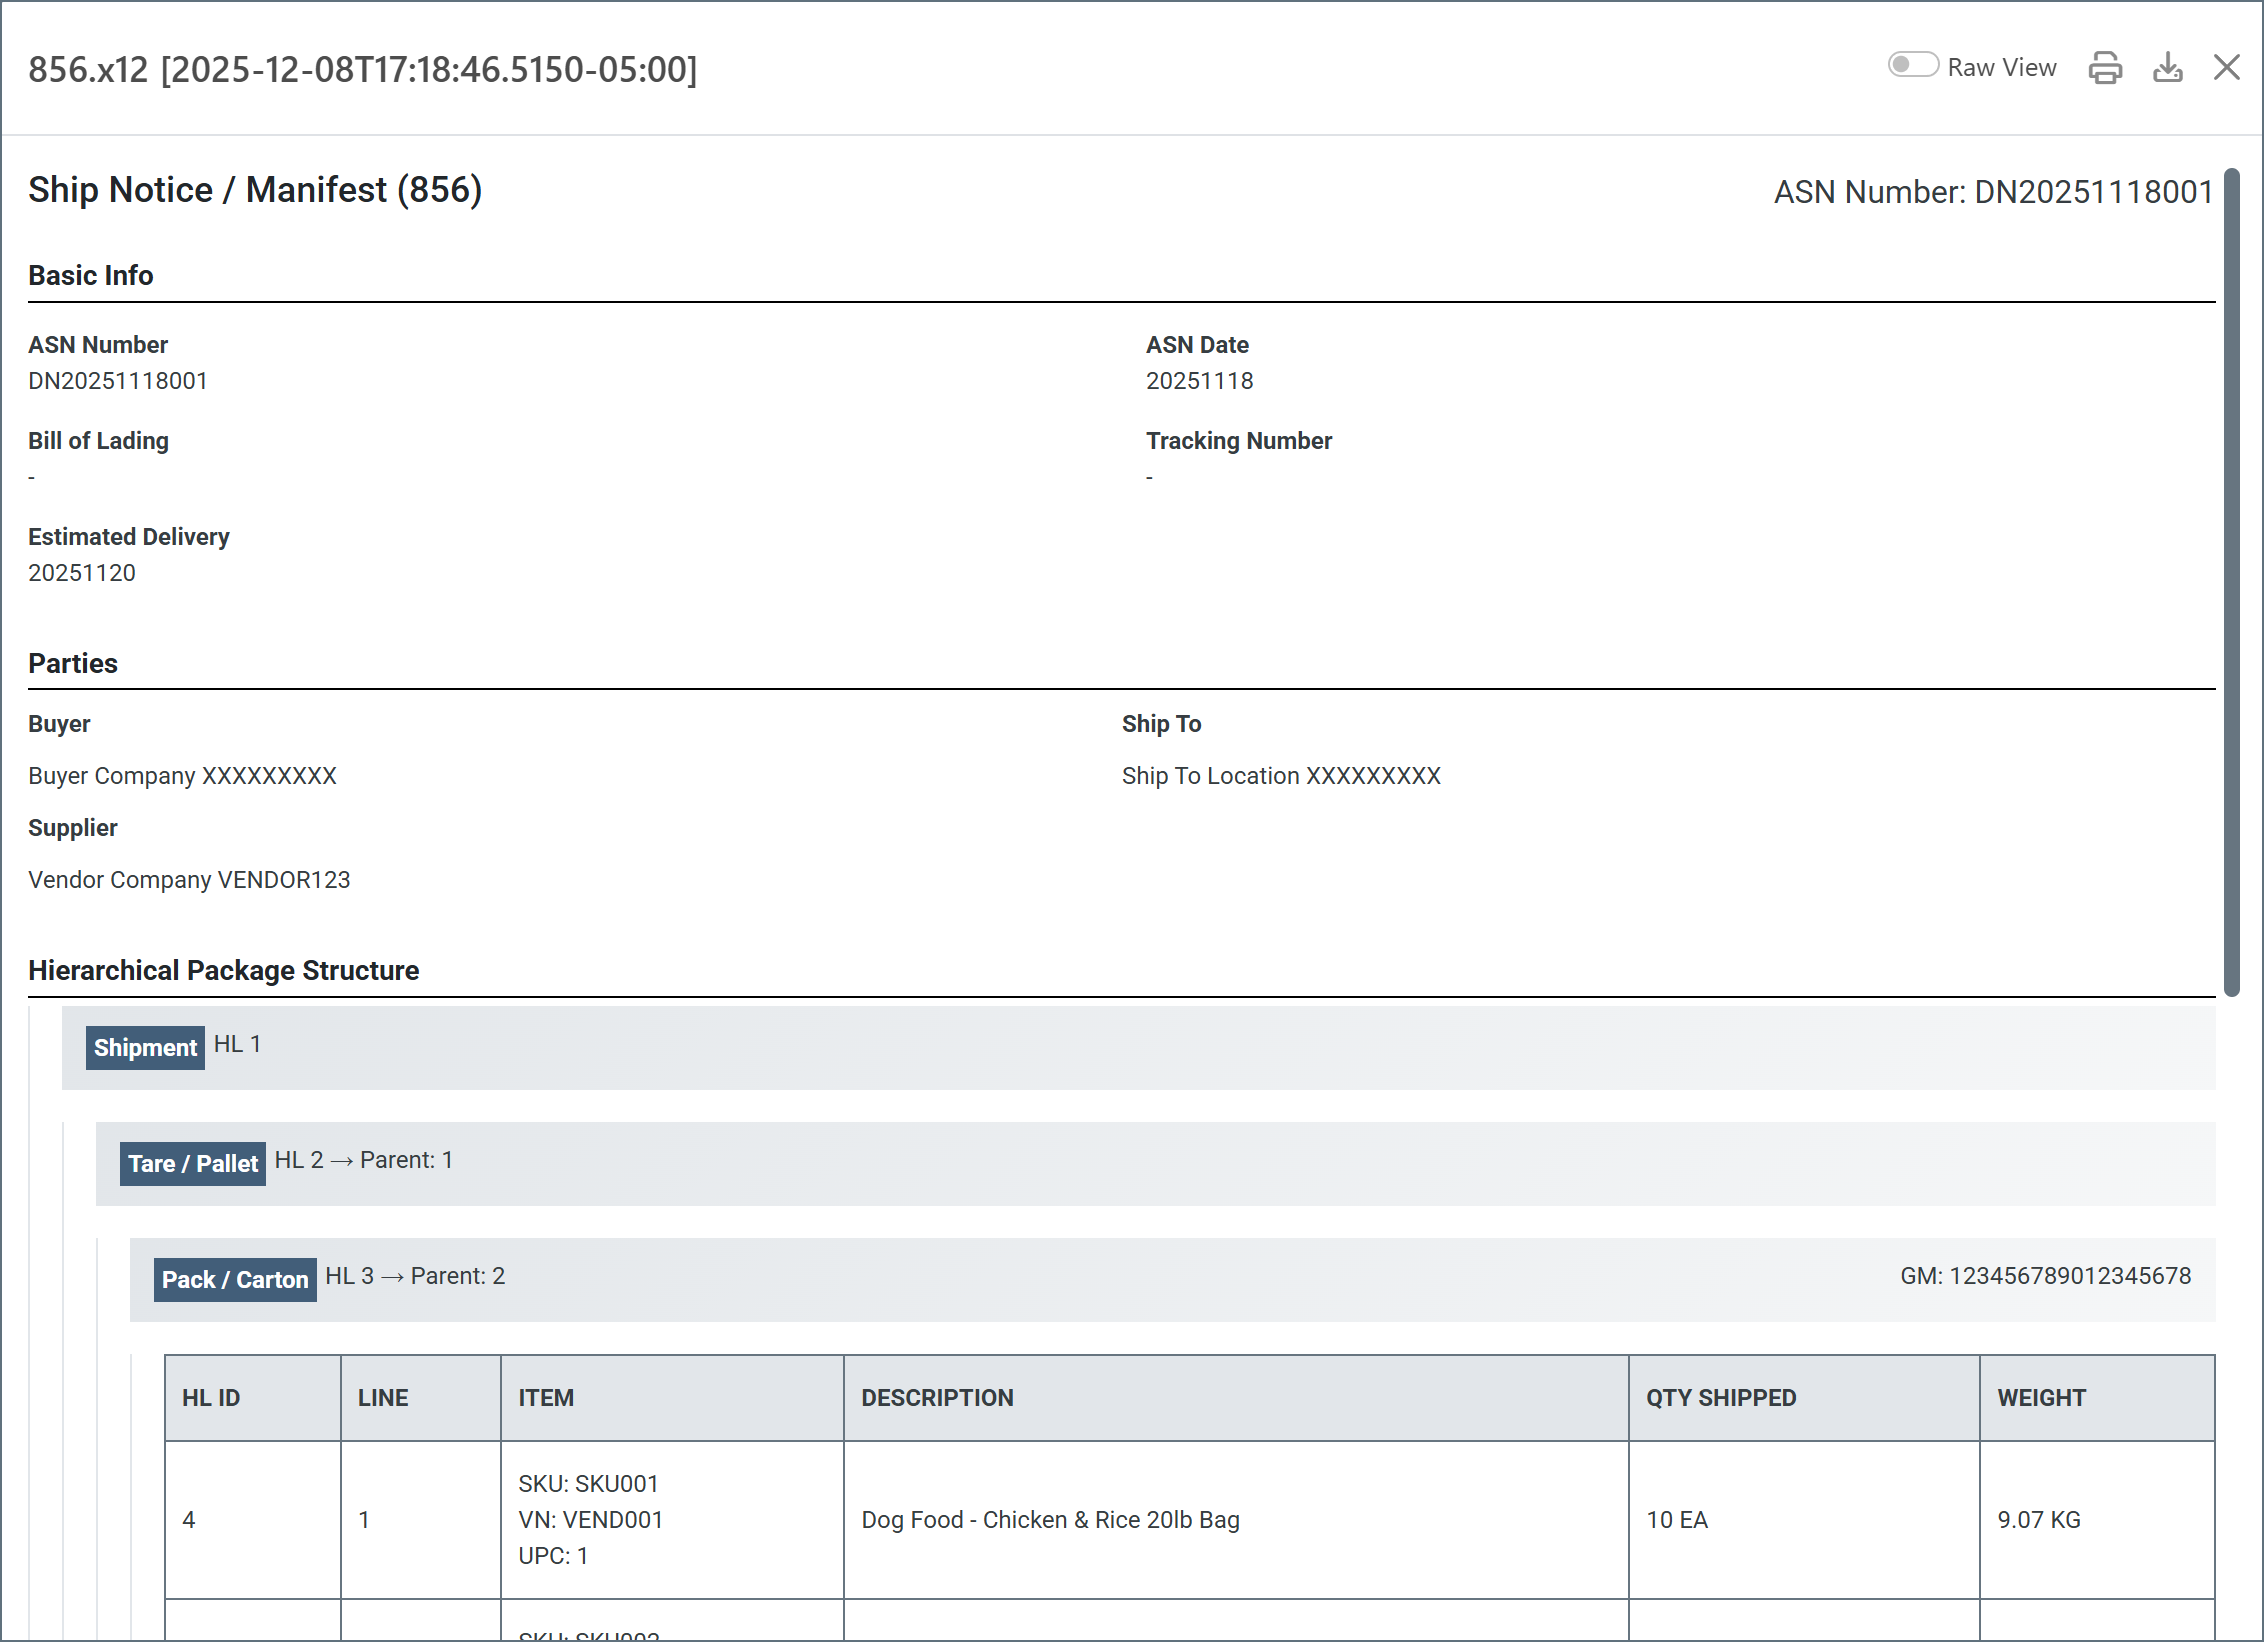
Task: Click the ASN Number value DN20251118001
Action: tap(118, 381)
